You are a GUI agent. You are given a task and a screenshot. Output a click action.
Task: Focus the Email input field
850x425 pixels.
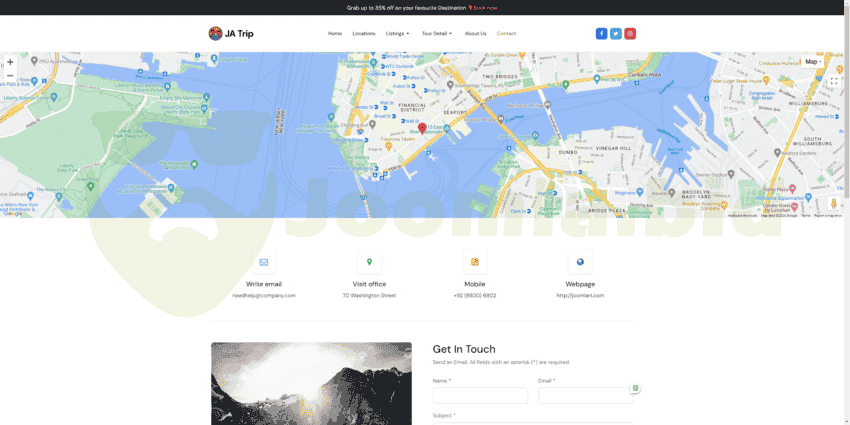point(584,396)
